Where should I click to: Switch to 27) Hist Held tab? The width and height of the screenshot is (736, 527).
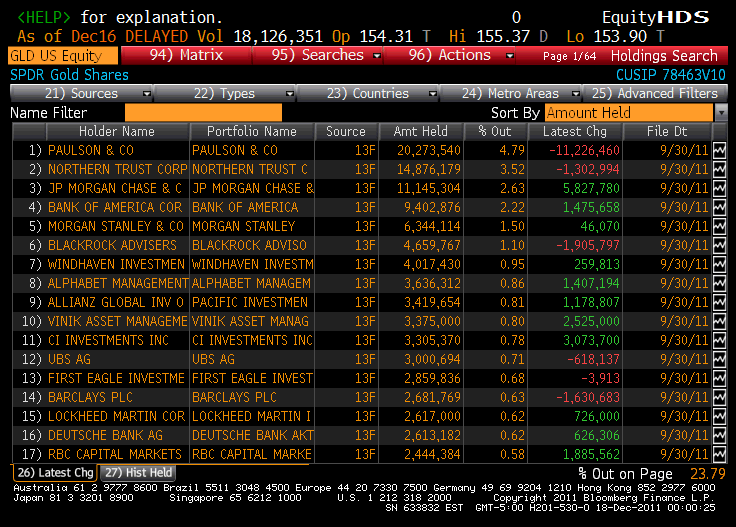tap(138, 473)
